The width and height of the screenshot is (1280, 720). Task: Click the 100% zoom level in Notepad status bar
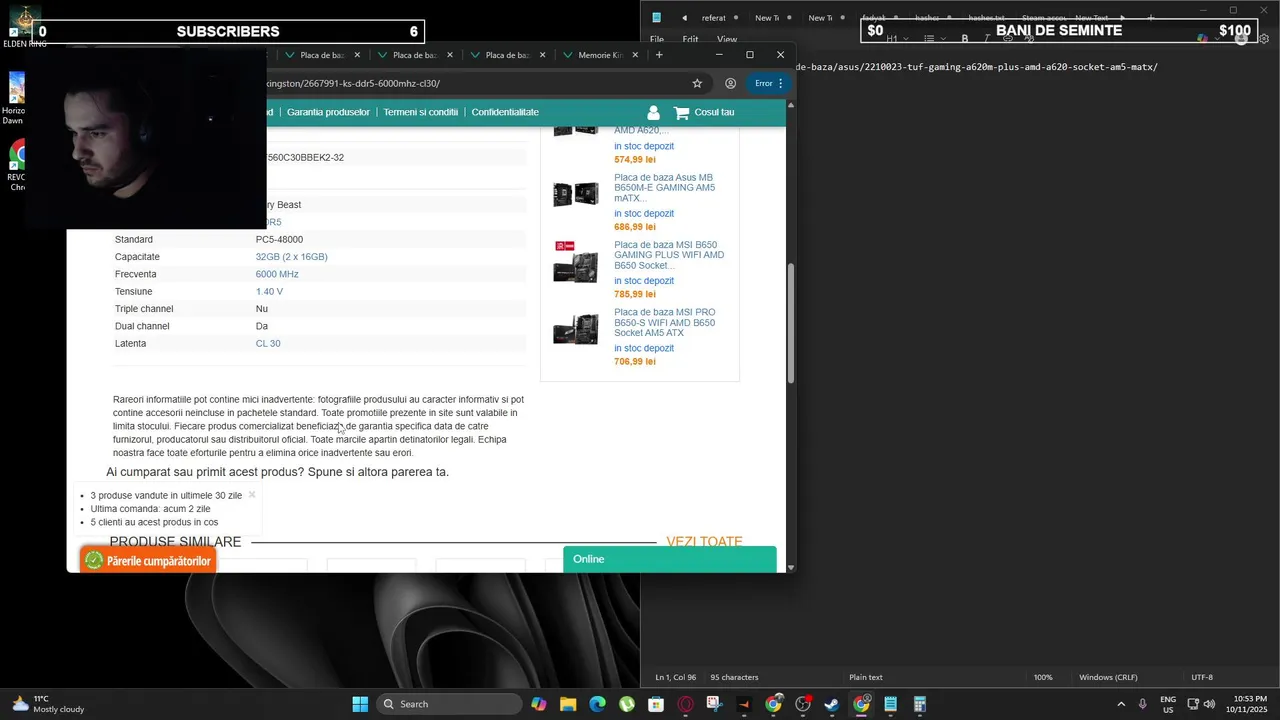tap(1043, 677)
